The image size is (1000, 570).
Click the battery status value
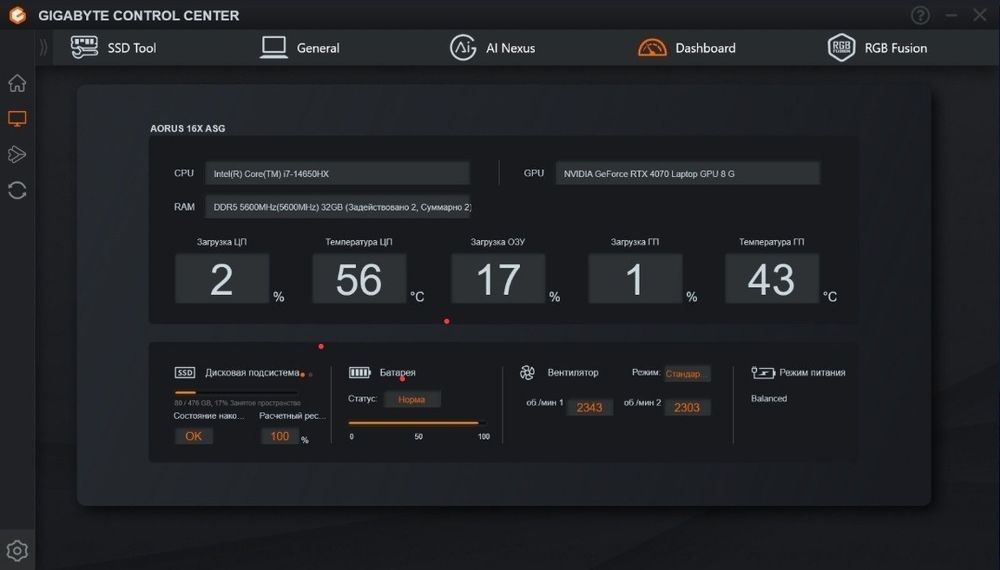[x=412, y=399]
